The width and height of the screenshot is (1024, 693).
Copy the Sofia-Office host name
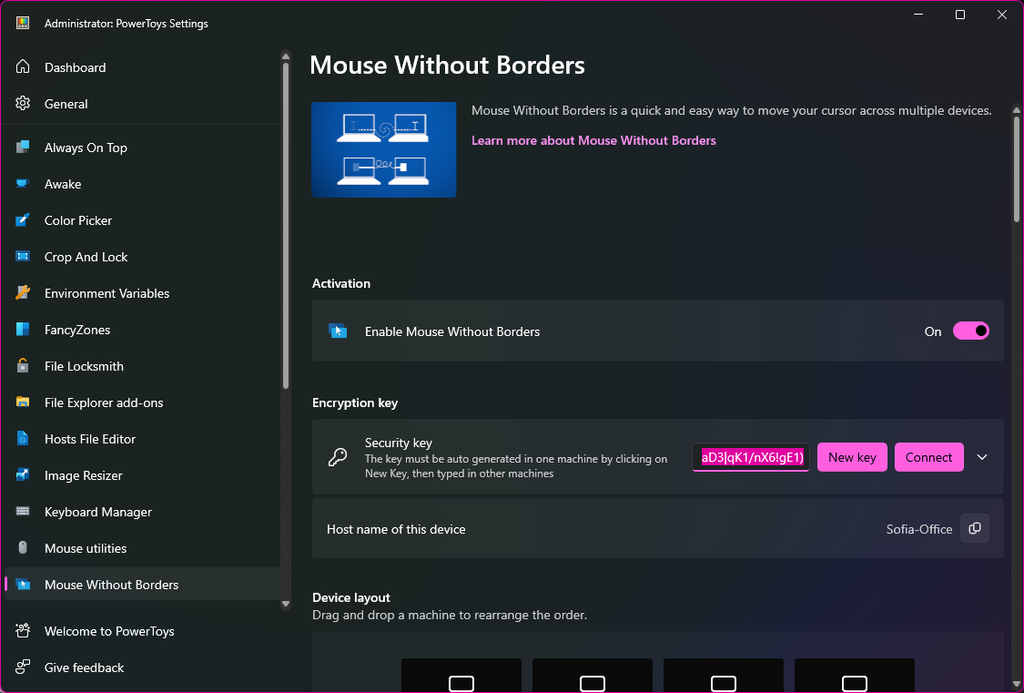[974, 528]
